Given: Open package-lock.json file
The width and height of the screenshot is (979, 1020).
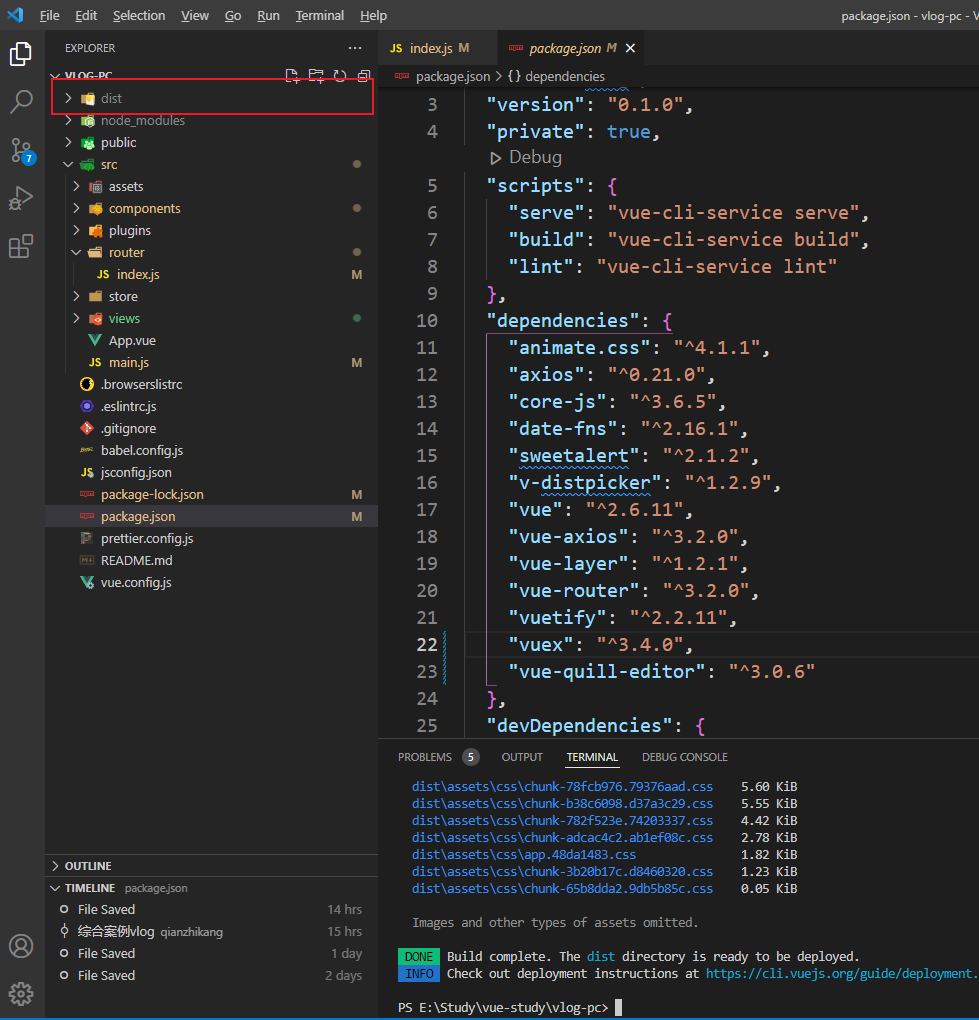Looking at the screenshot, I should tap(211, 495).
